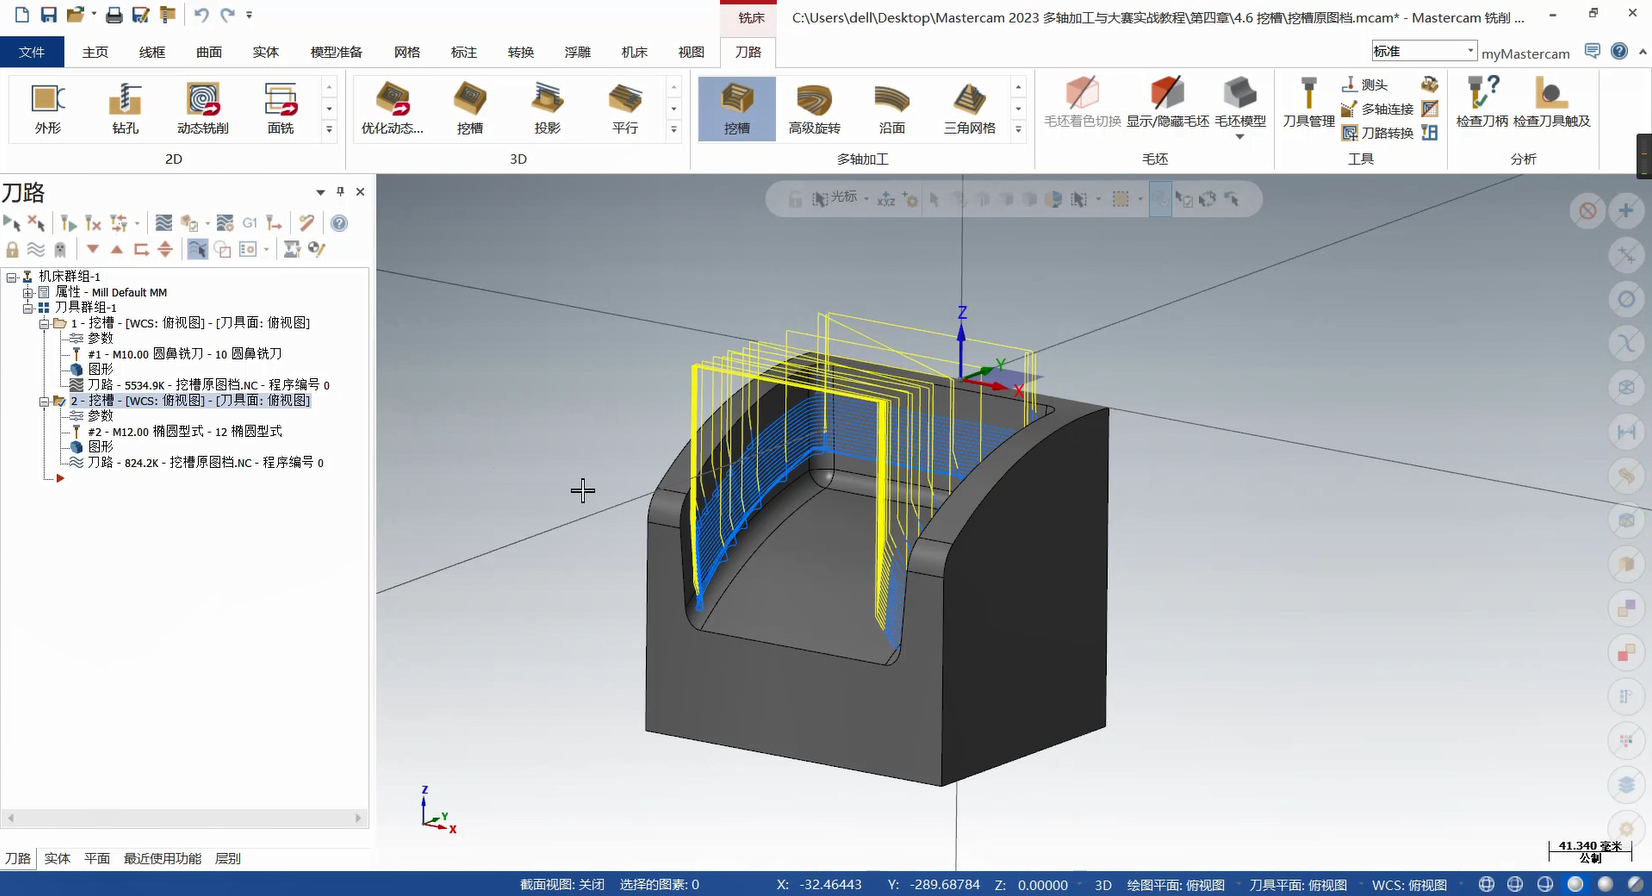The image size is (1652, 896).
Task: Click the 多轴连接 button
Action: pyautogui.click(x=1378, y=109)
